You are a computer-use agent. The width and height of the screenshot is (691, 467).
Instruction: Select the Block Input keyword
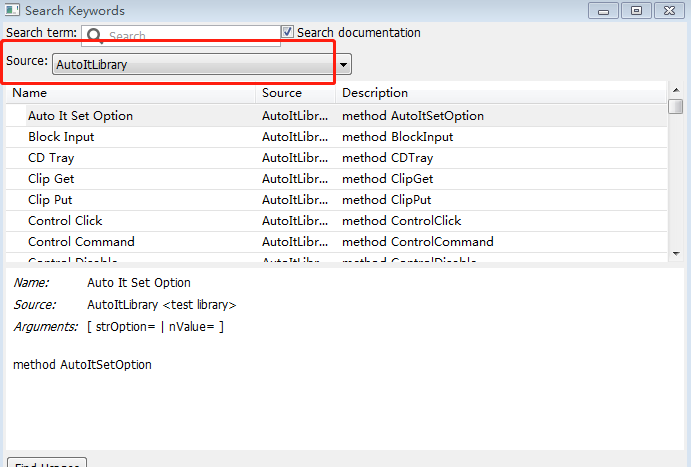61,137
